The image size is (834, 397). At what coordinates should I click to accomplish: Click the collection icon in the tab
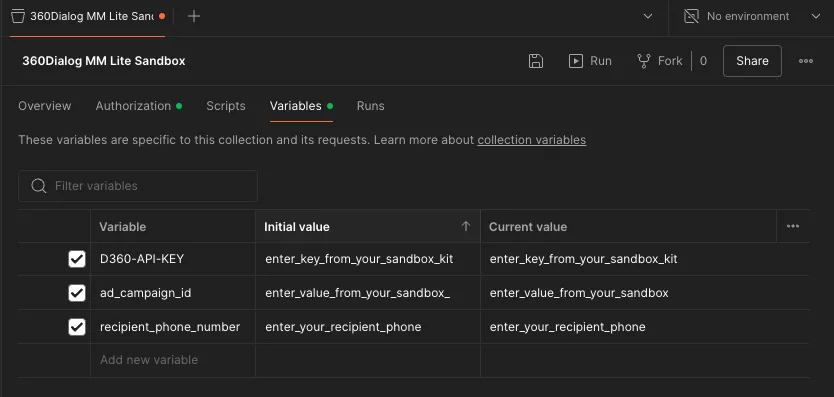point(18,16)
